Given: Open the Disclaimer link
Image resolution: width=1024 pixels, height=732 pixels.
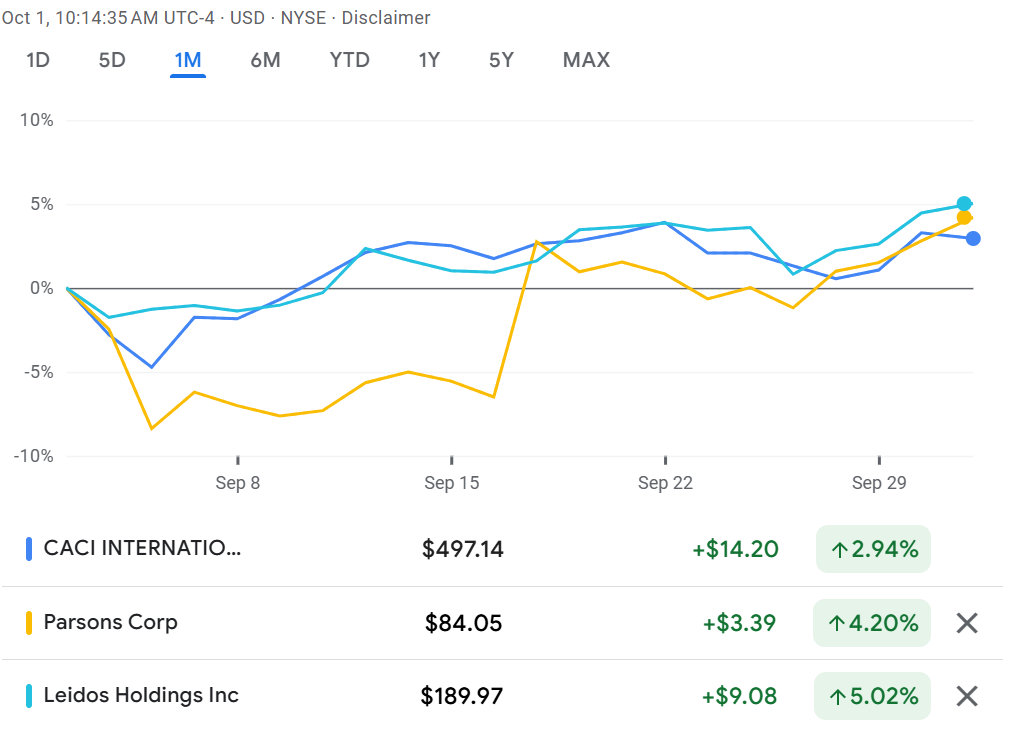Looking at the screenshot, I should click(386, 18).
